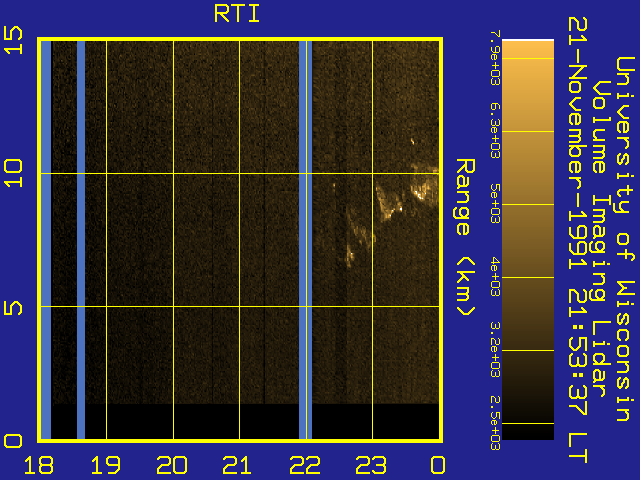Click the black bottom of the colorbar
Viewport: 640px width, 480px height.
(x=528, y=432)
